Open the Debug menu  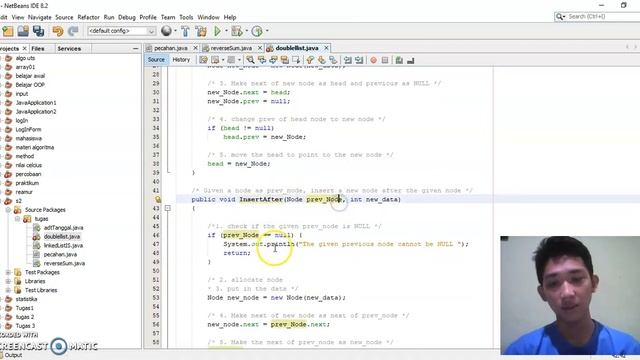pyautogui.click(x=127, y=17)
